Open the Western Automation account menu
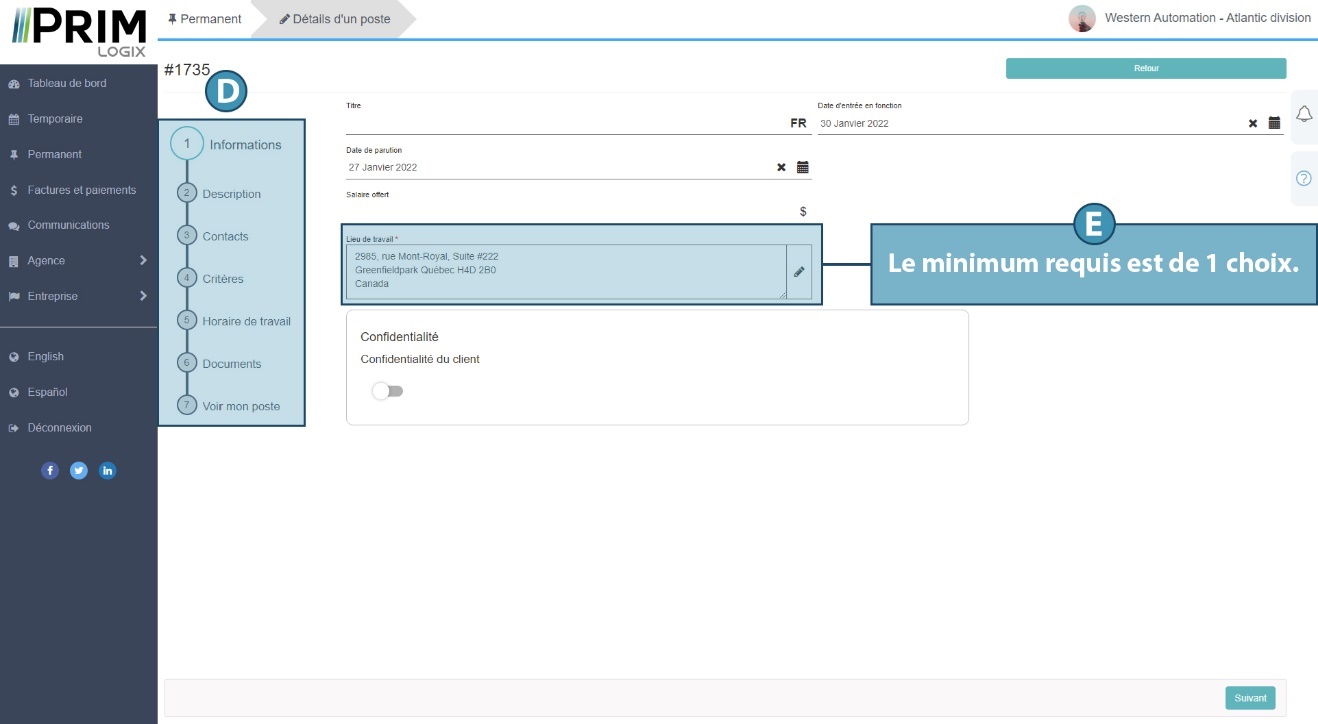The image size is (1318, 724). 1190,18
